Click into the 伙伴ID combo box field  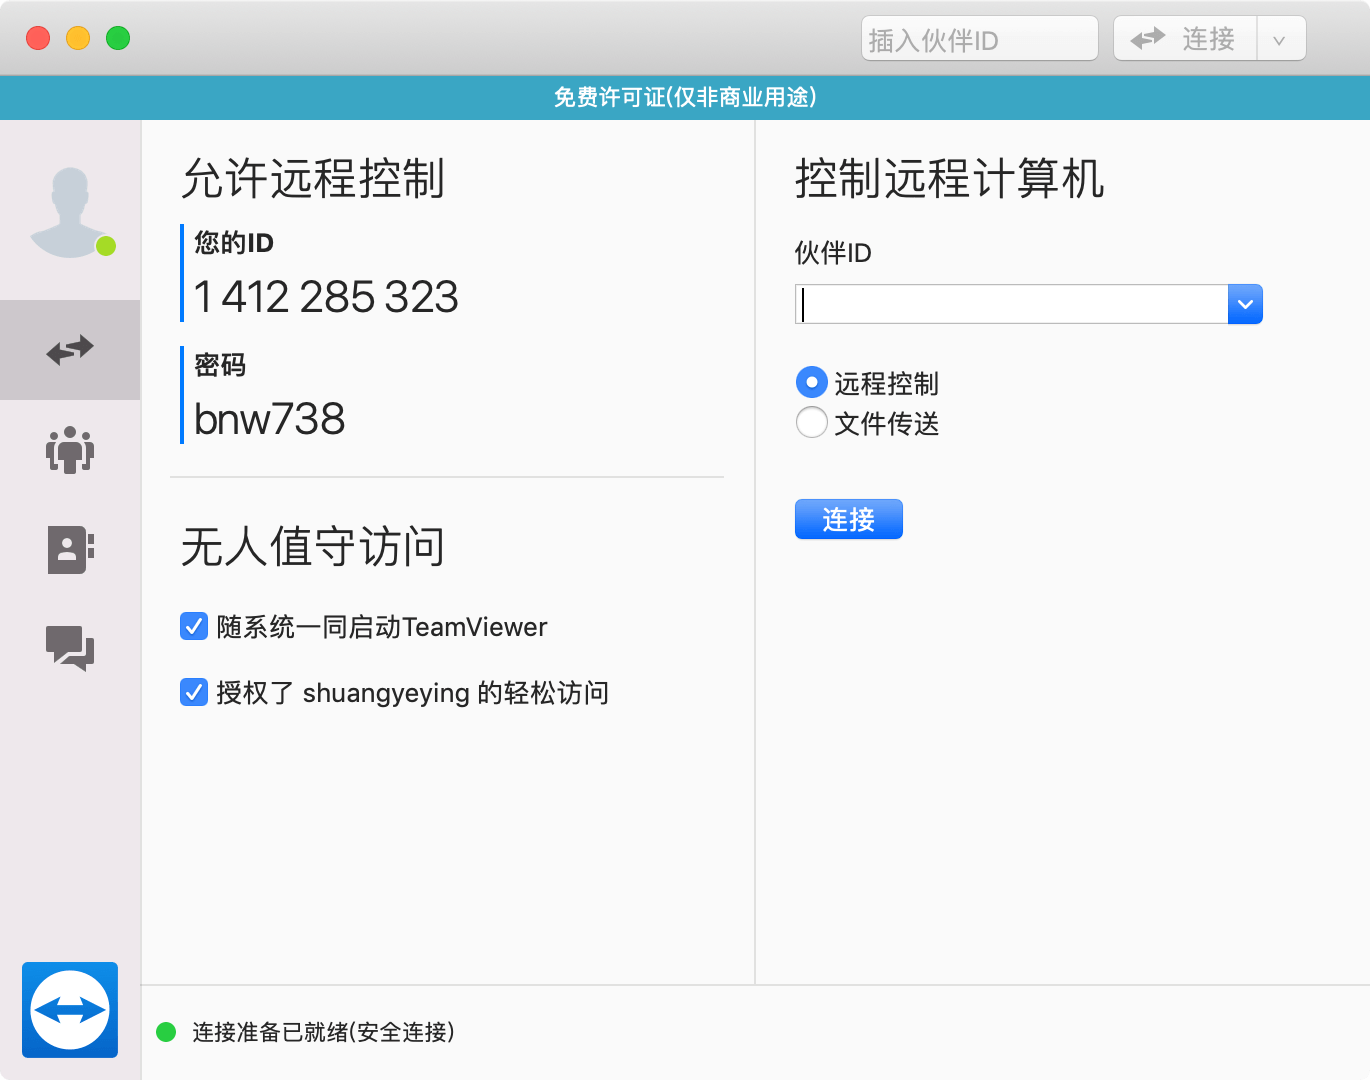click(1011, 304)
